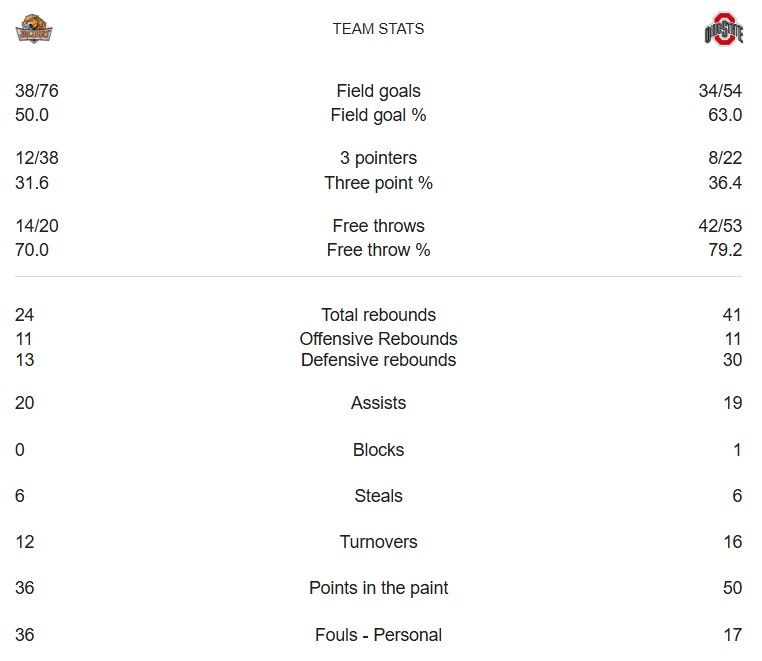Click the Fouls - Personal label
Screen dimensions: 762x661
point(378,635)
